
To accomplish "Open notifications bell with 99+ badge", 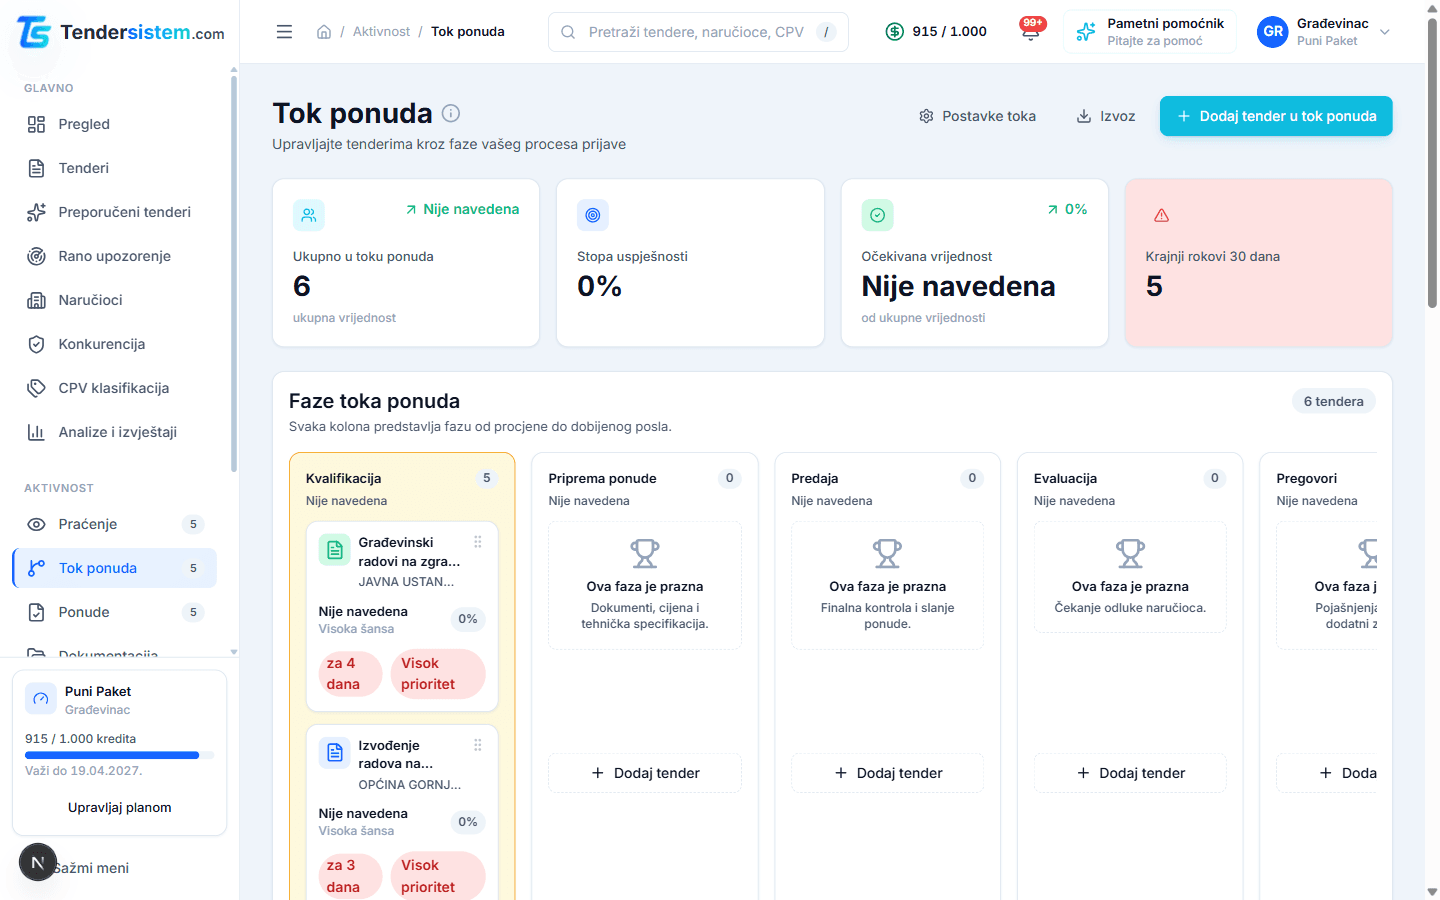I will click(1030, 30).
